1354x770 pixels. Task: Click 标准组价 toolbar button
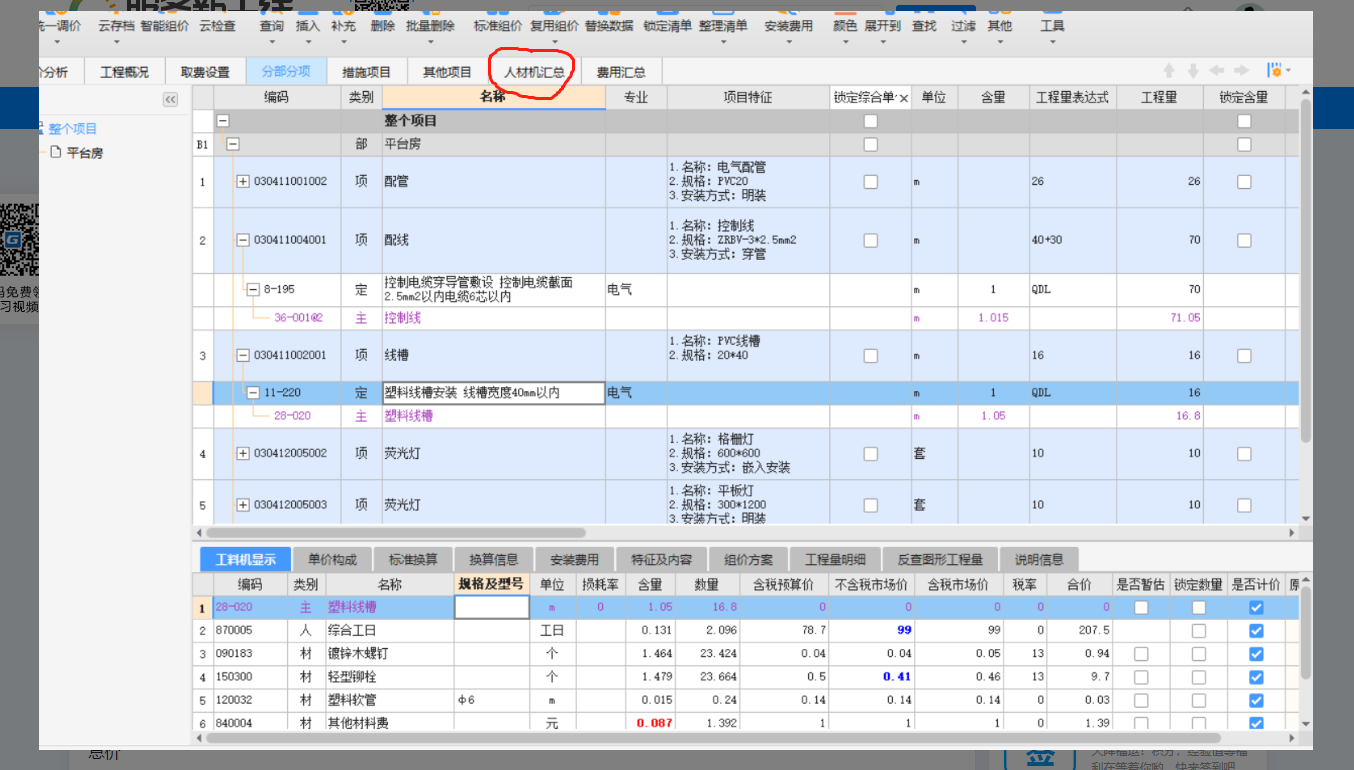[x=498, y=26]
